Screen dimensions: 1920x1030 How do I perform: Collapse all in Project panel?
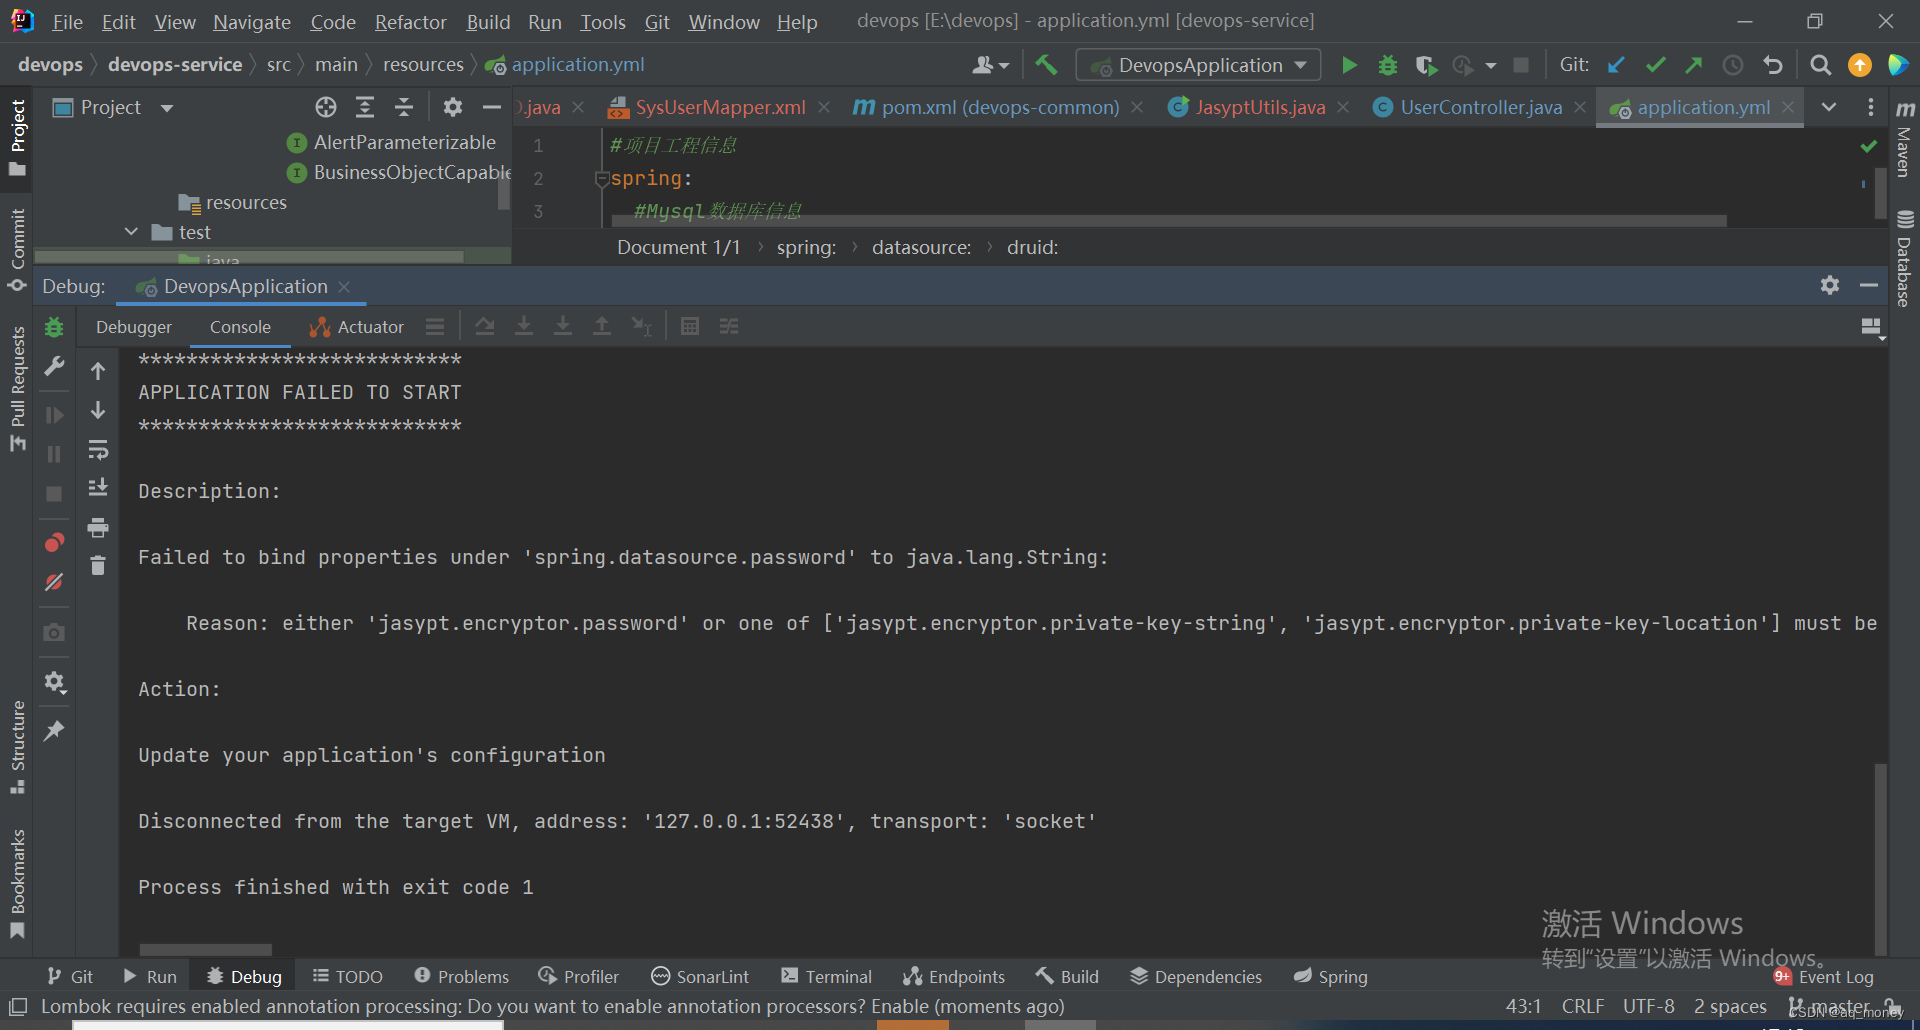[x=404, y=107]
